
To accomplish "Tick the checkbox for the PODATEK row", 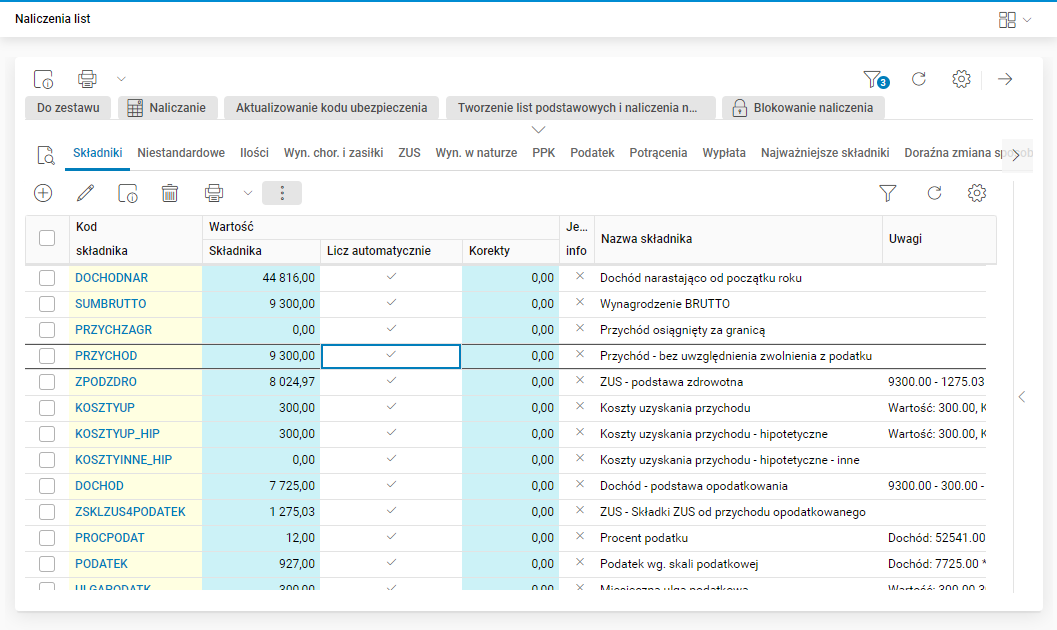I will 47,564.
